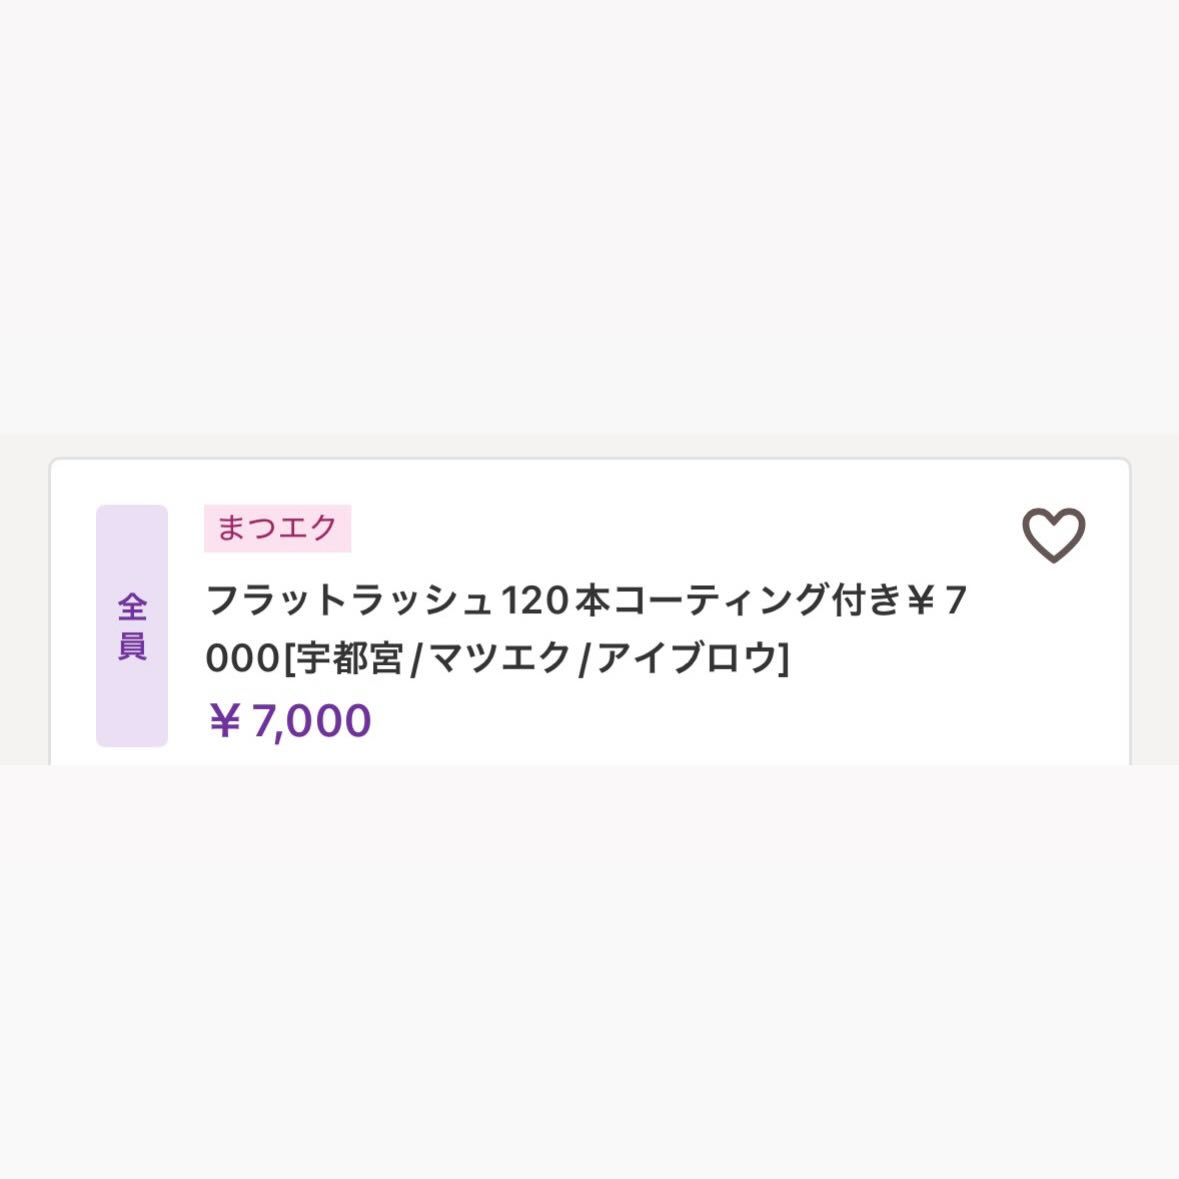The image size is (1179, 1179).
Task: Click the マツエク word inside the brackets
Action: click(x=499, y=659)
